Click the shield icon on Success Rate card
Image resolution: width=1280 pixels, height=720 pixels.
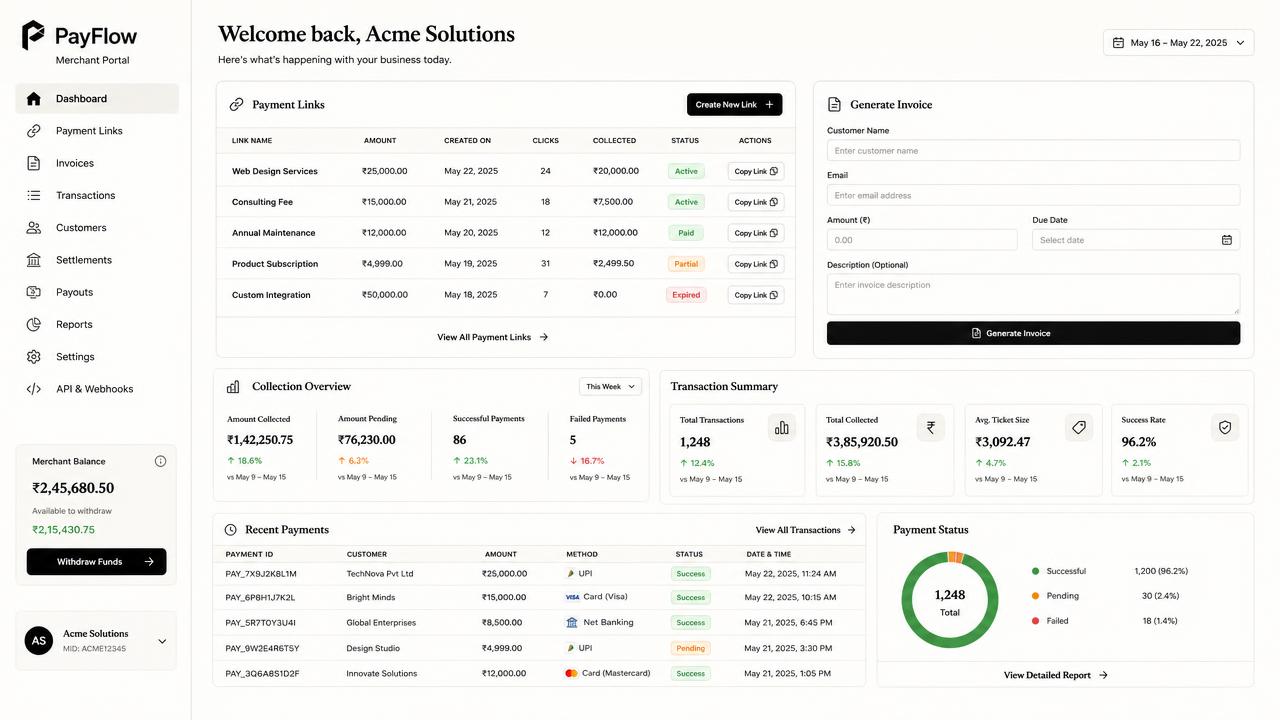[x=1225, y=427]
